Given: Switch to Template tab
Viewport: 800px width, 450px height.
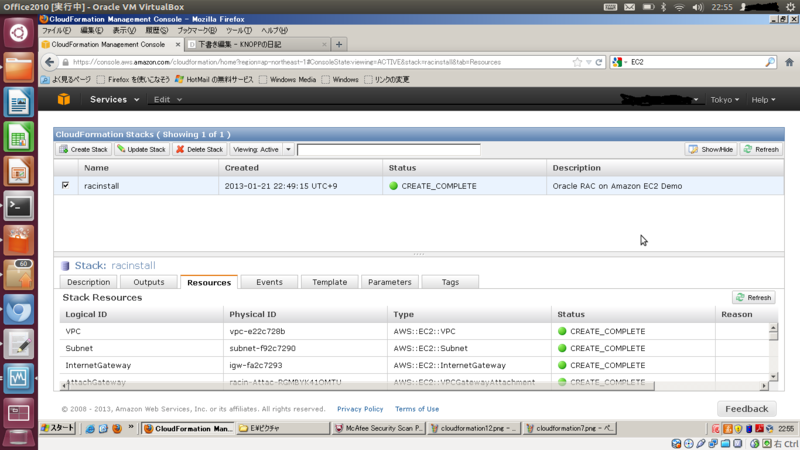Looking at the screenshot, I should (x=329, y=282).
